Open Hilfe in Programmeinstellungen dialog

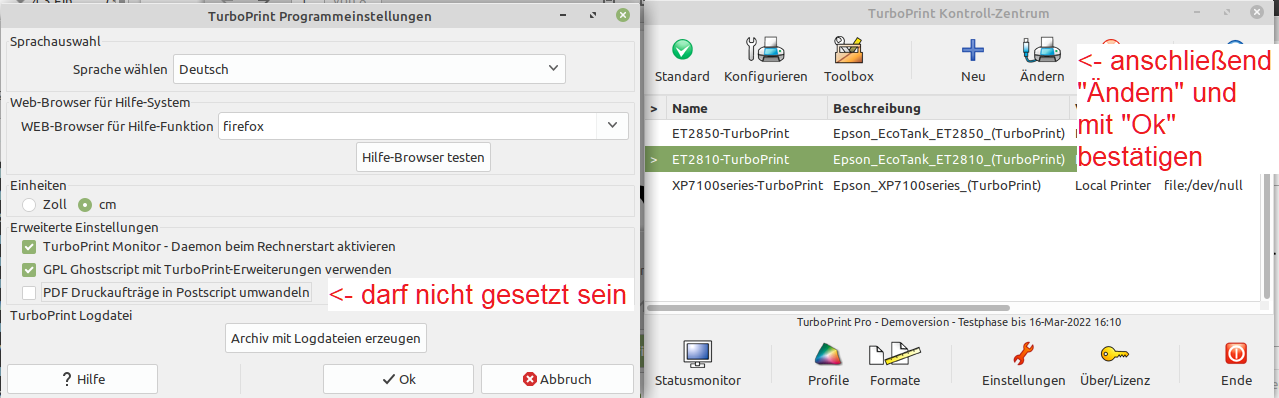tap(83, 379)
